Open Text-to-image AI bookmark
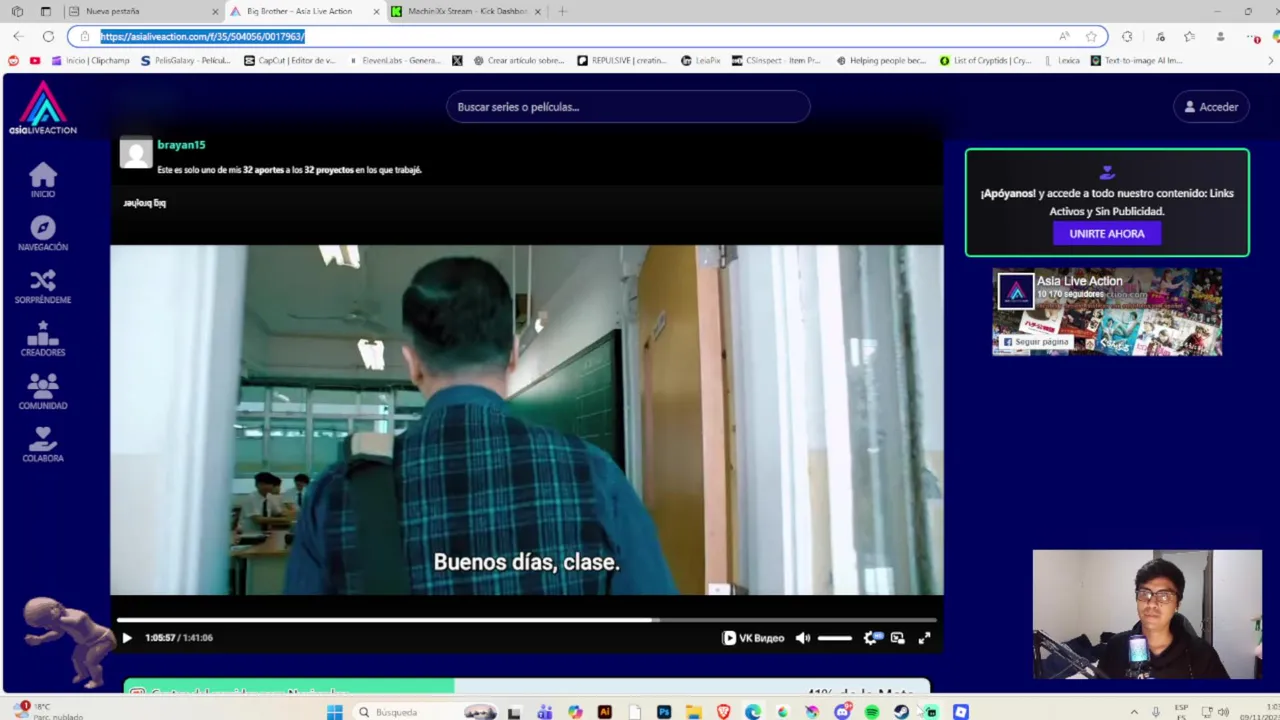Viewport: 1280px width, 720px height. pyautogui.click(x=1137, y=60)
